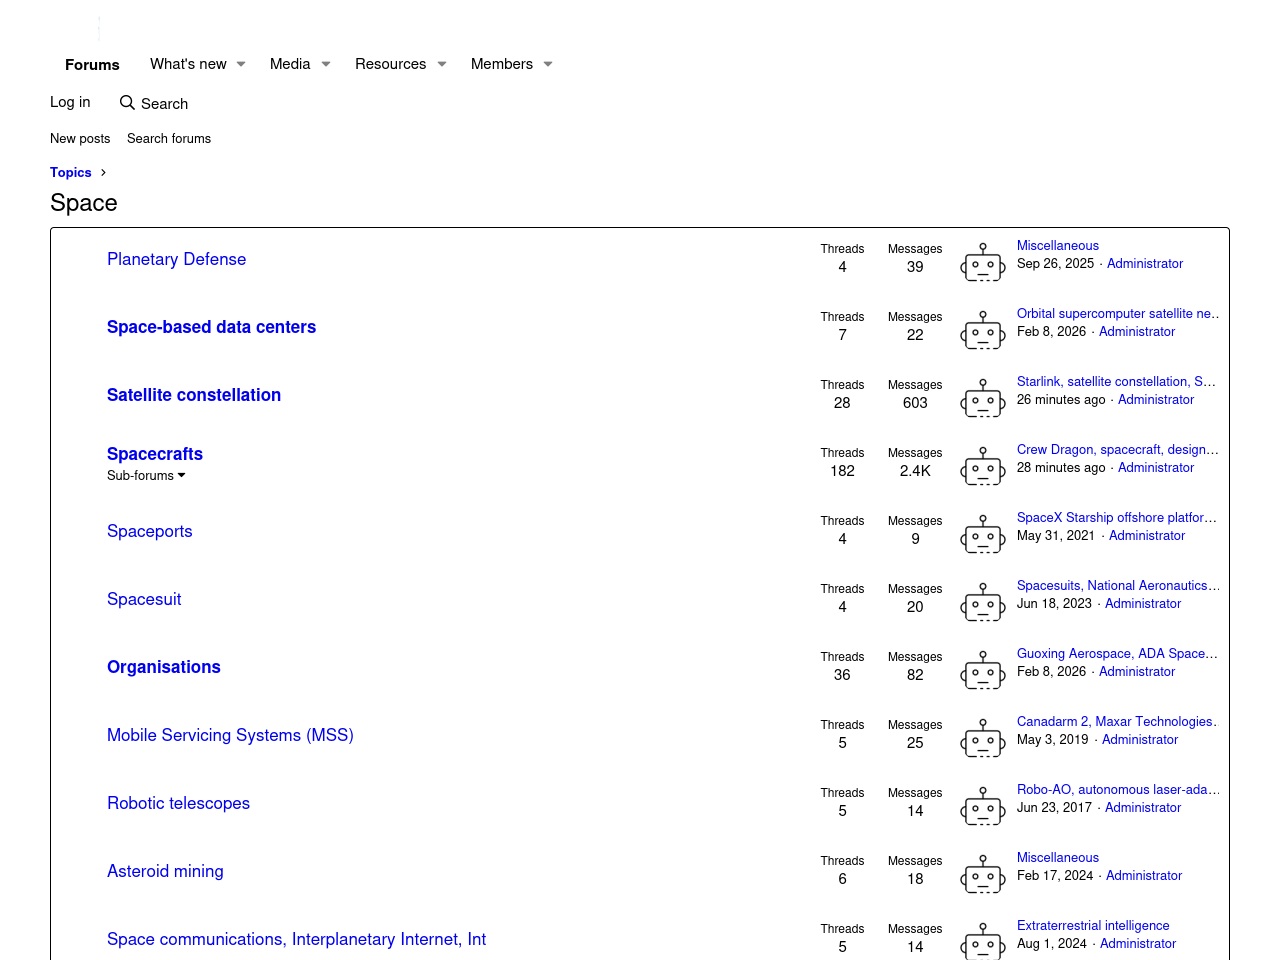Open the Media tab
The image size is (1280, 960).
290,64
